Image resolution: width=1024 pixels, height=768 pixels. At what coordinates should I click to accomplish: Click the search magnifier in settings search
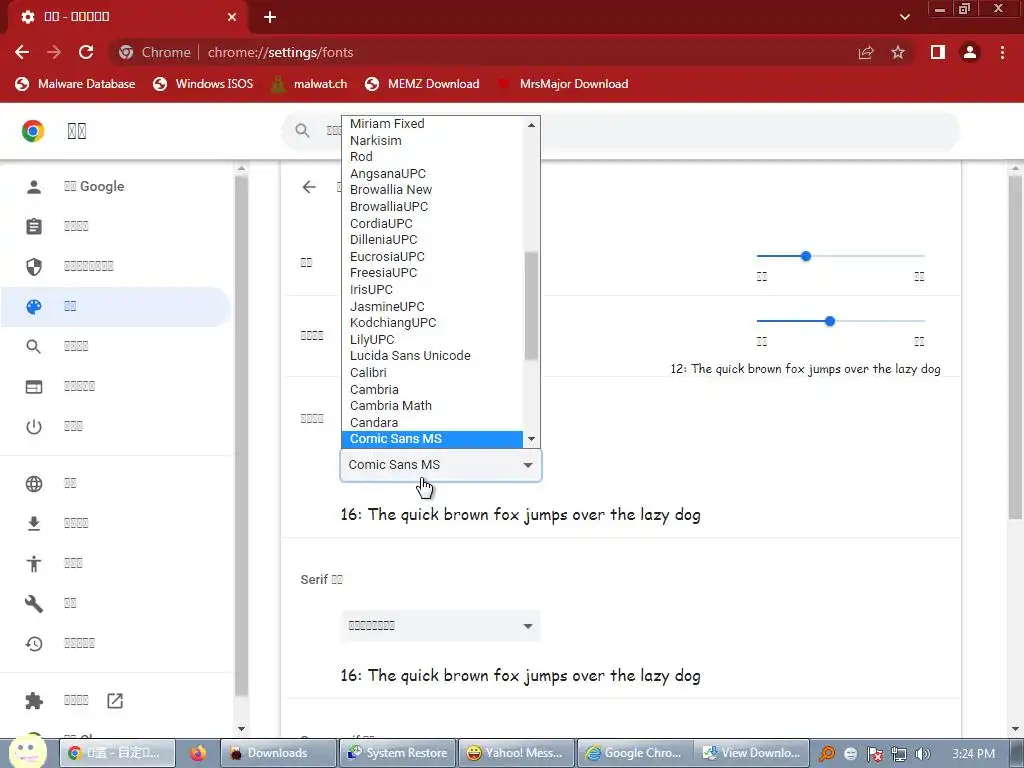tap(302, 131)
